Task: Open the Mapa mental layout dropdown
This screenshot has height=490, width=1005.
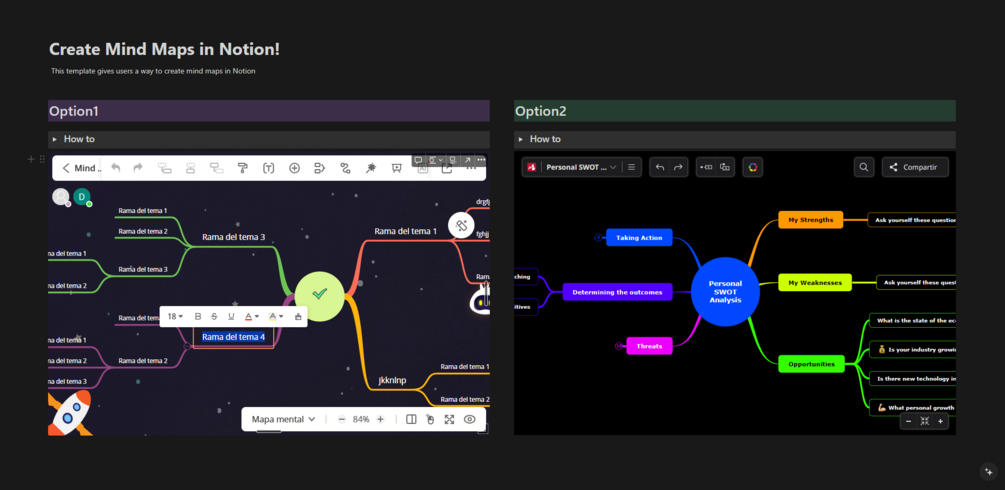Action: [x=283, y=419]
